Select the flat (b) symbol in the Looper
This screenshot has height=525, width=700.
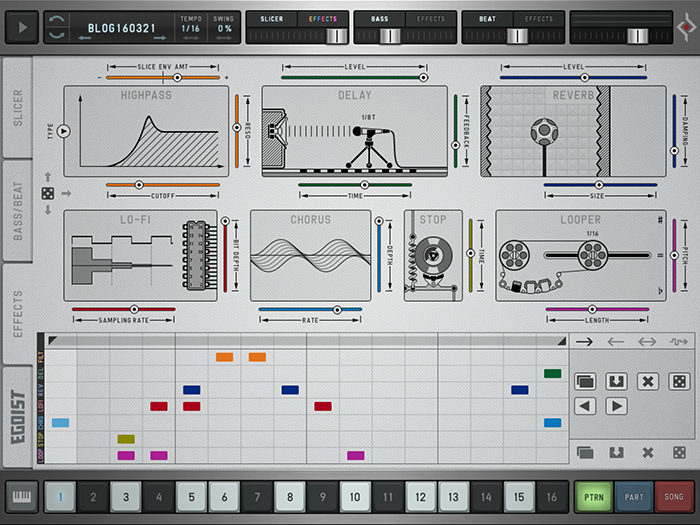pyautogui.click(x=660, y=291)
